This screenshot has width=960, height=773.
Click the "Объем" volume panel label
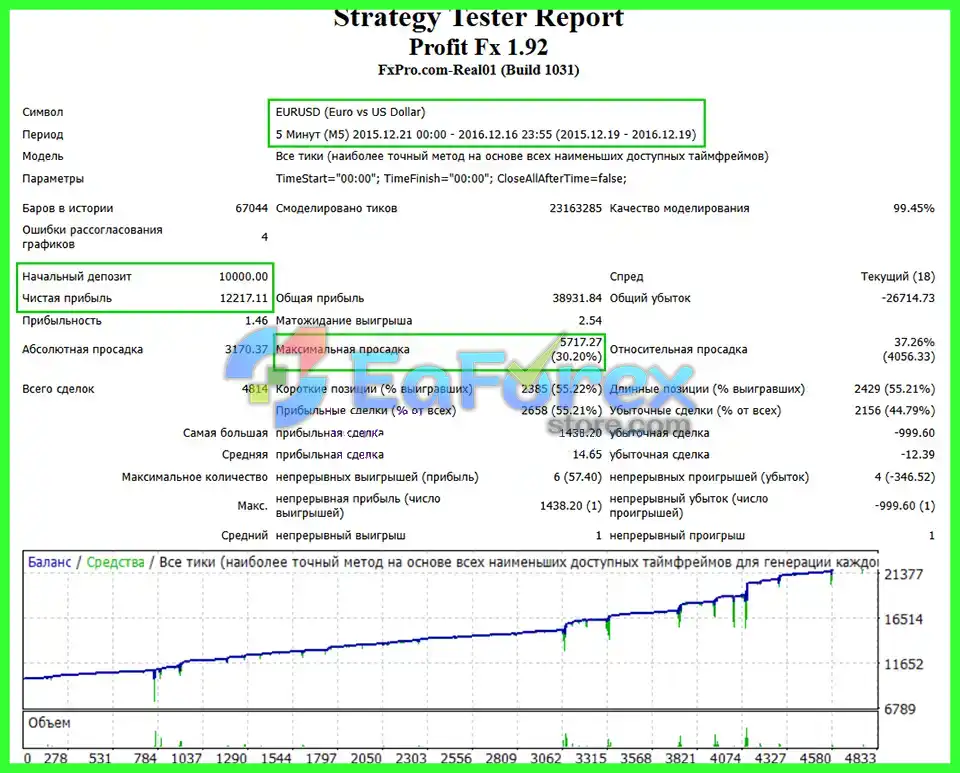coord(49,723)
